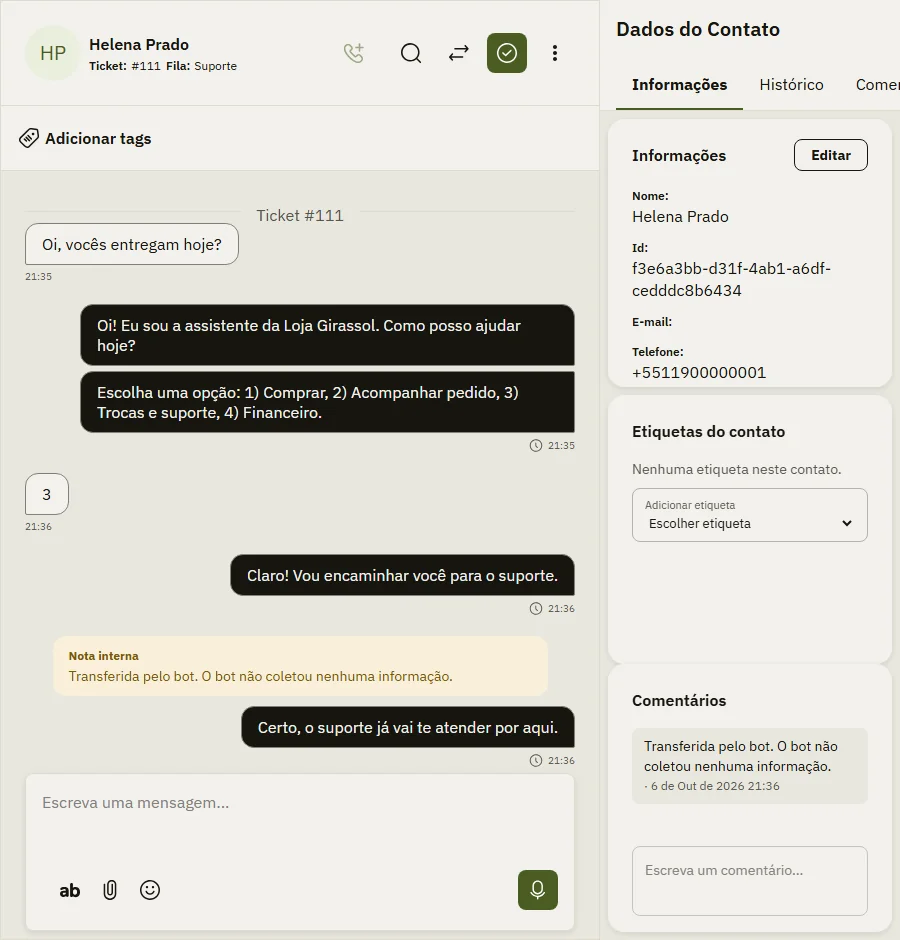Click the Etiquetas do contato heading

coord(708,432)
